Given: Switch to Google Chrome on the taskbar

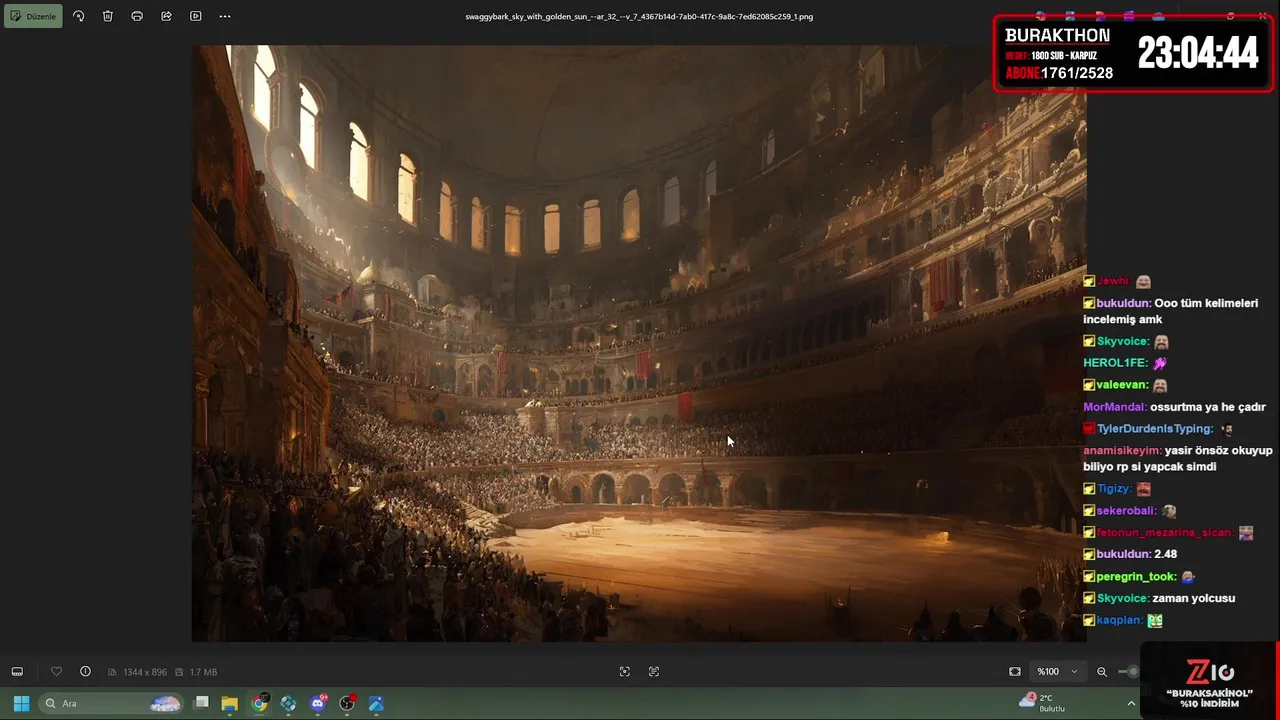Looking at the screenshot, I should pos(259,703).
